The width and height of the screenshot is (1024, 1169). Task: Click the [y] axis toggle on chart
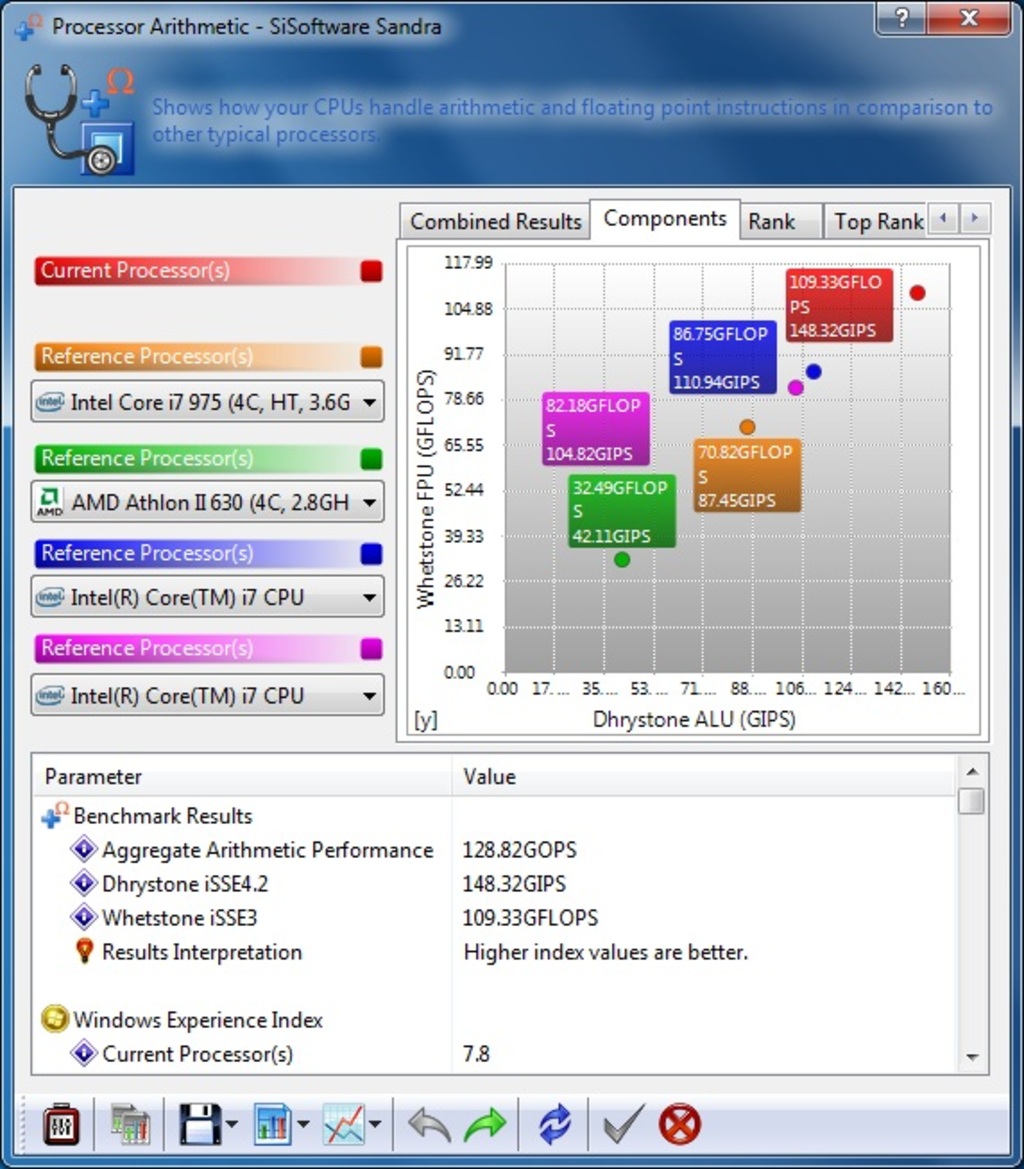tap(426, 720)
